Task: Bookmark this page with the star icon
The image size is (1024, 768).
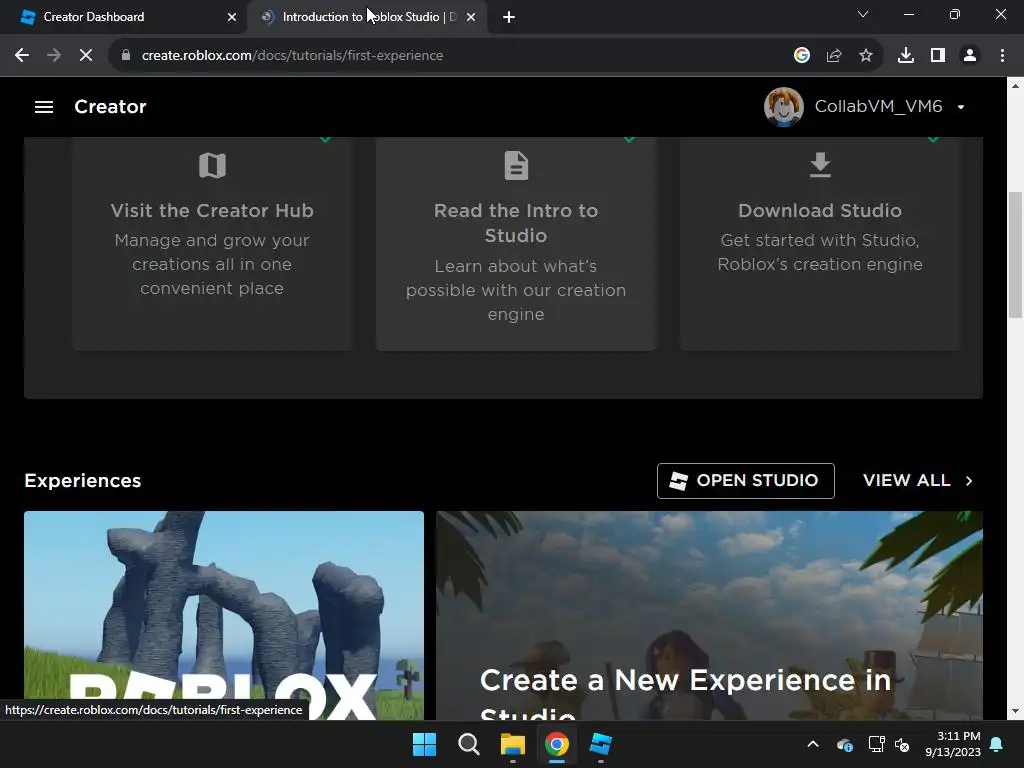Action: coord(866,56)
